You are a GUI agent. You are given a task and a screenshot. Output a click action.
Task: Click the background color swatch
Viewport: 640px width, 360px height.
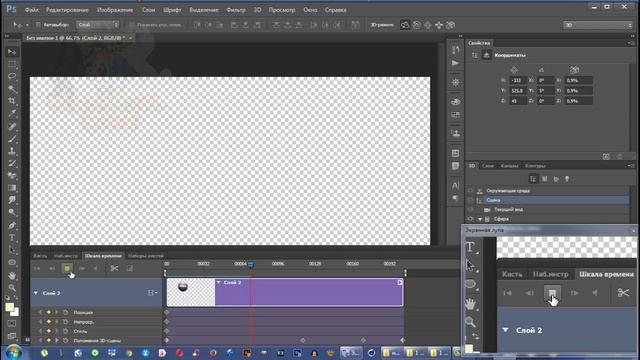coord(15,312)
